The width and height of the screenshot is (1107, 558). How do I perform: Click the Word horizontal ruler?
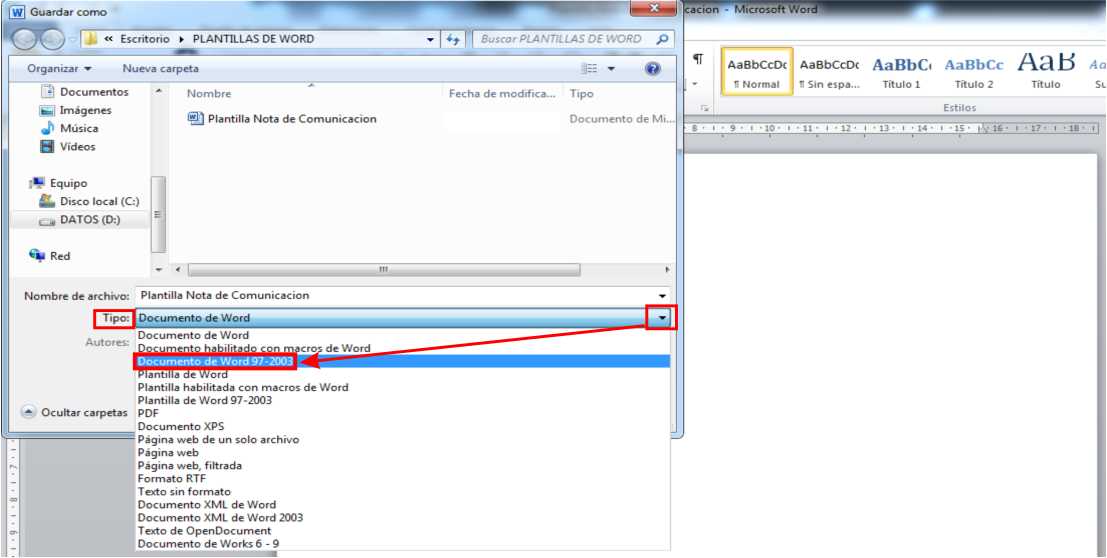pos(893,129)
